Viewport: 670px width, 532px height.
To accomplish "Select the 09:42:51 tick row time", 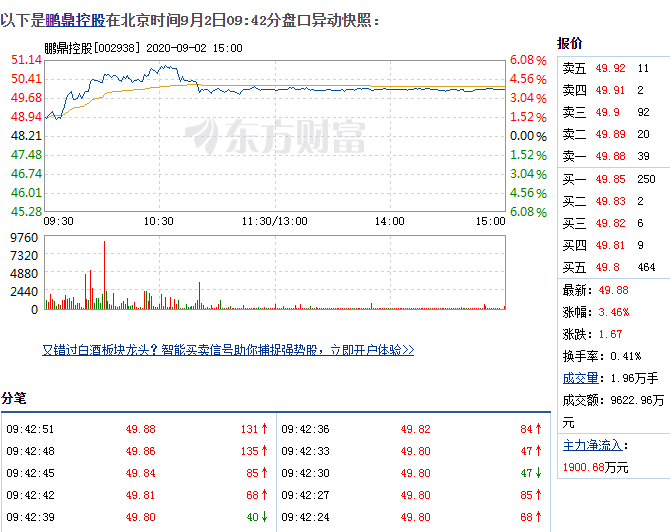I will tap(30, 429).
